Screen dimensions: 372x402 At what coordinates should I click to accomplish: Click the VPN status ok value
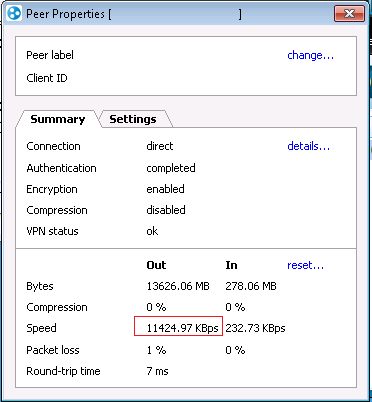pos(152,231)
